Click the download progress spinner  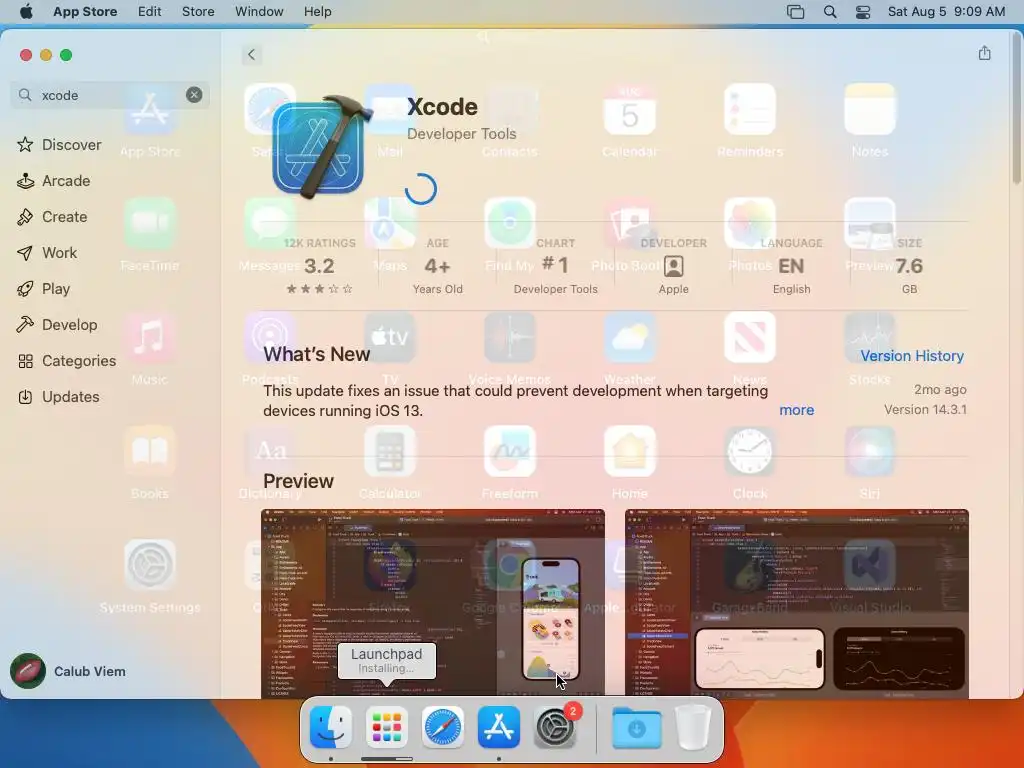421,189
